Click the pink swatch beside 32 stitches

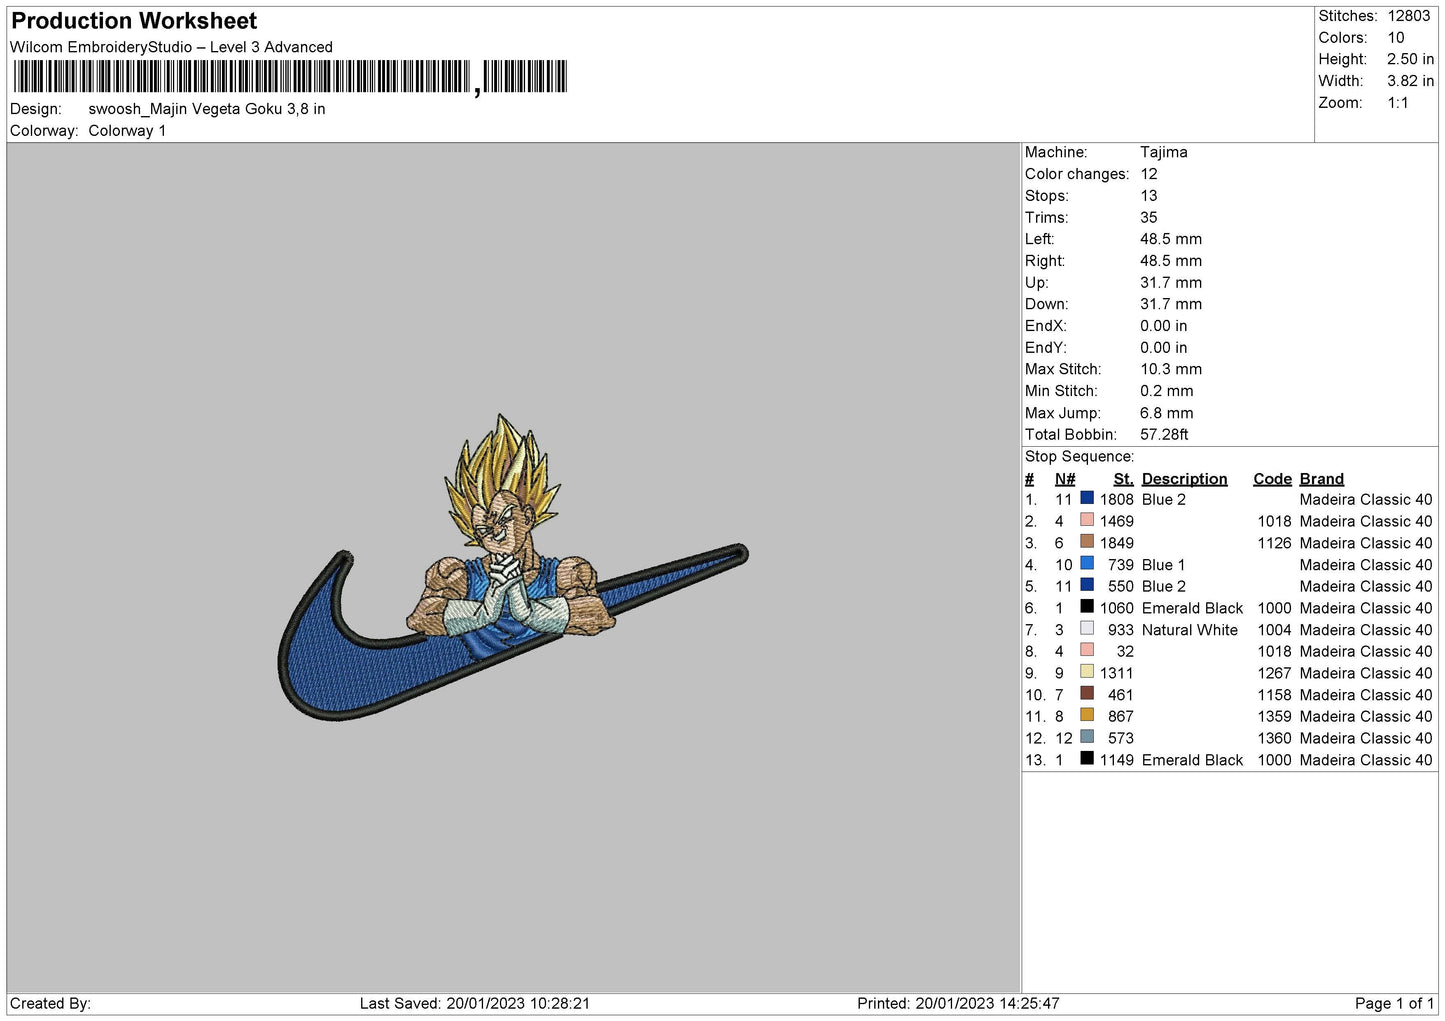pyautogui.click(x=1086, y=650)
